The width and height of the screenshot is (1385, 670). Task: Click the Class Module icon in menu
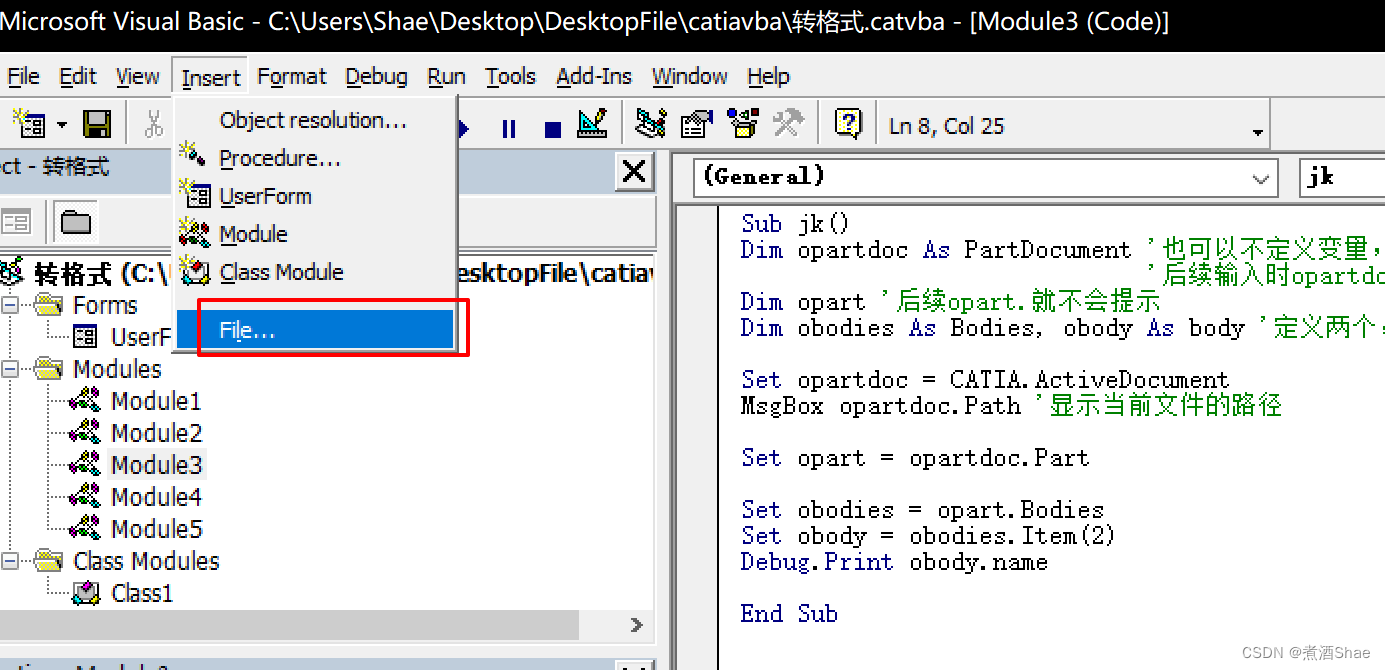194,272
